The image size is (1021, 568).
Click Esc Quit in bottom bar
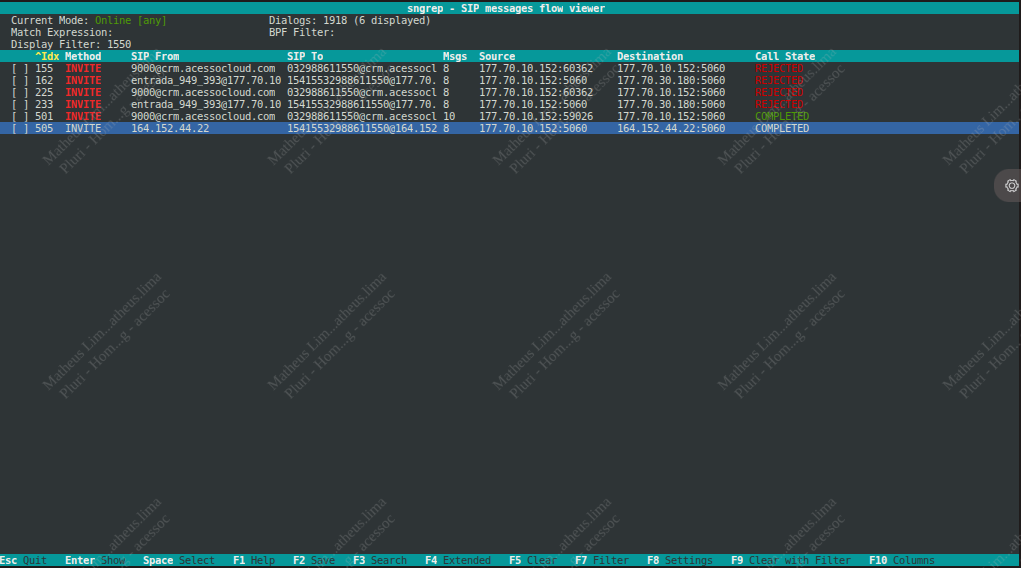click(23, 561)
